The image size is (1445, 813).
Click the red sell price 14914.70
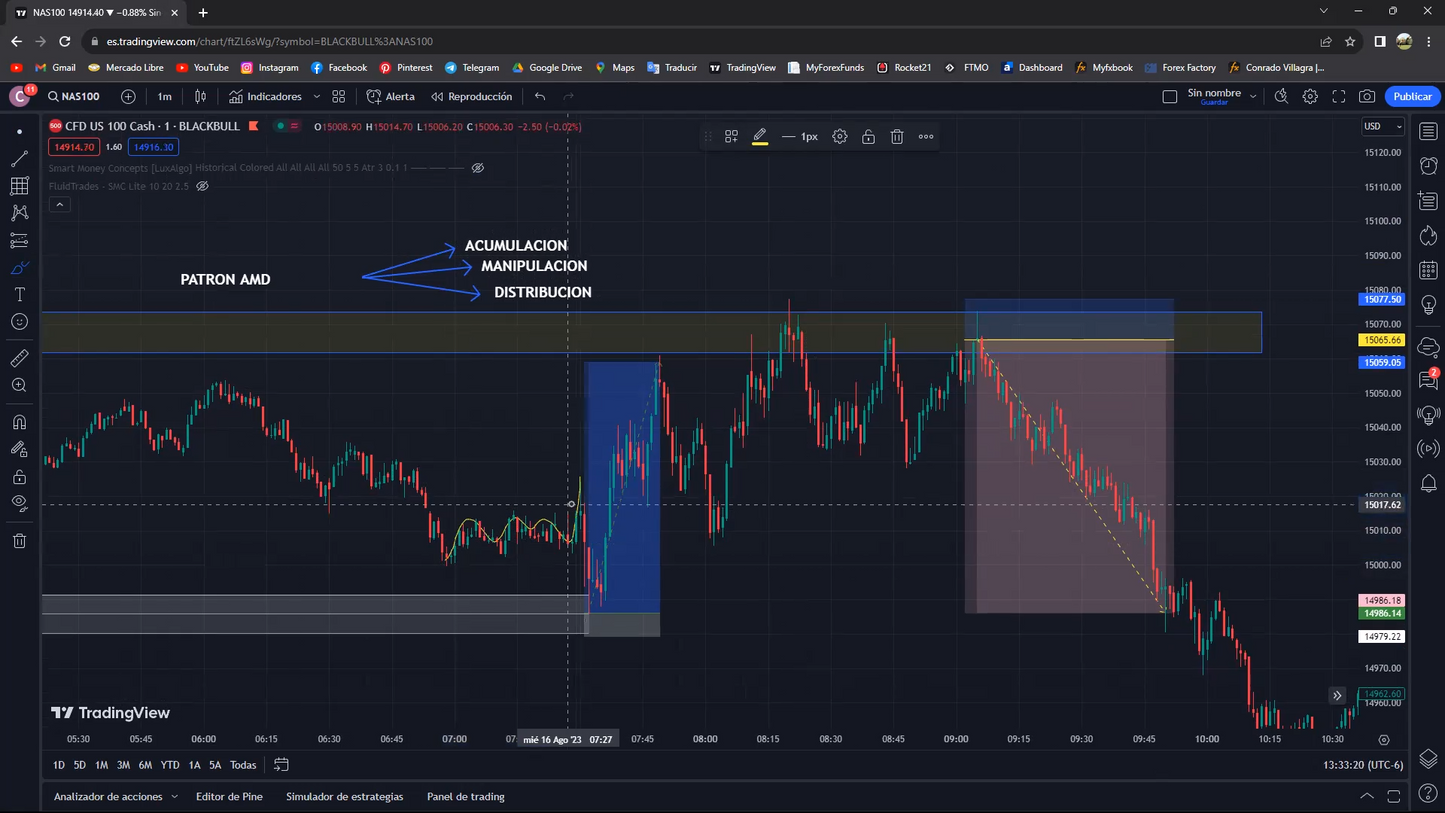click(74, 147)
